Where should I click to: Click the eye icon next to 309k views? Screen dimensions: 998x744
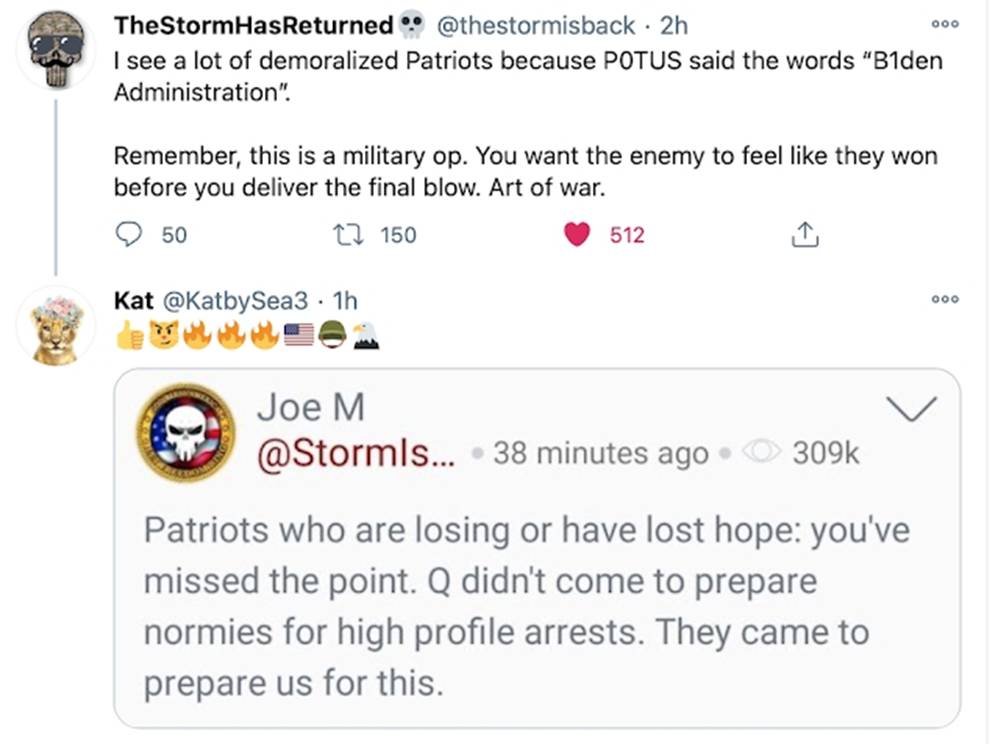(762, 452)
